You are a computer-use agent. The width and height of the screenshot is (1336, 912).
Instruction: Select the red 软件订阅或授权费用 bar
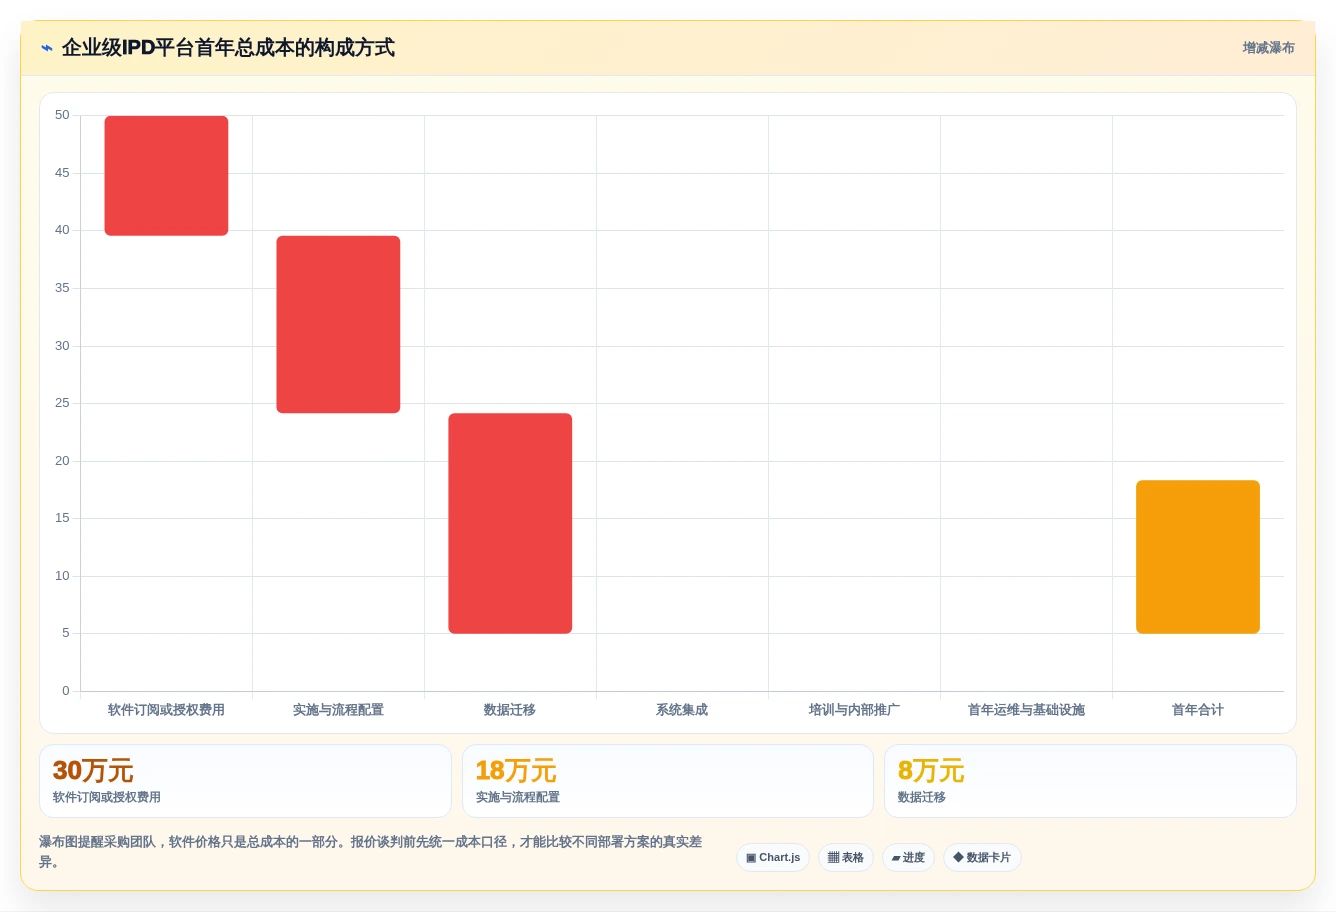166,176
